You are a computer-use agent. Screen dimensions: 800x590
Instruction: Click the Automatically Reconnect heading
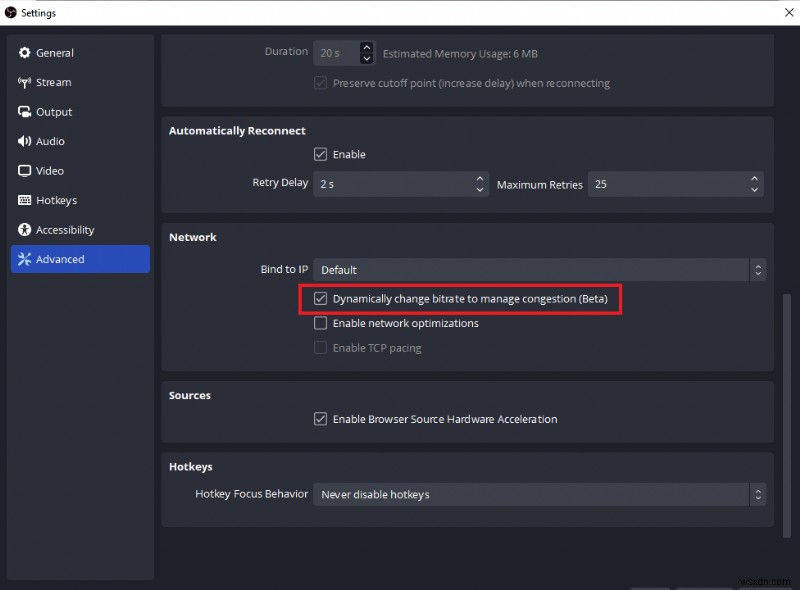pyautogui.click(x=237, y=131)
